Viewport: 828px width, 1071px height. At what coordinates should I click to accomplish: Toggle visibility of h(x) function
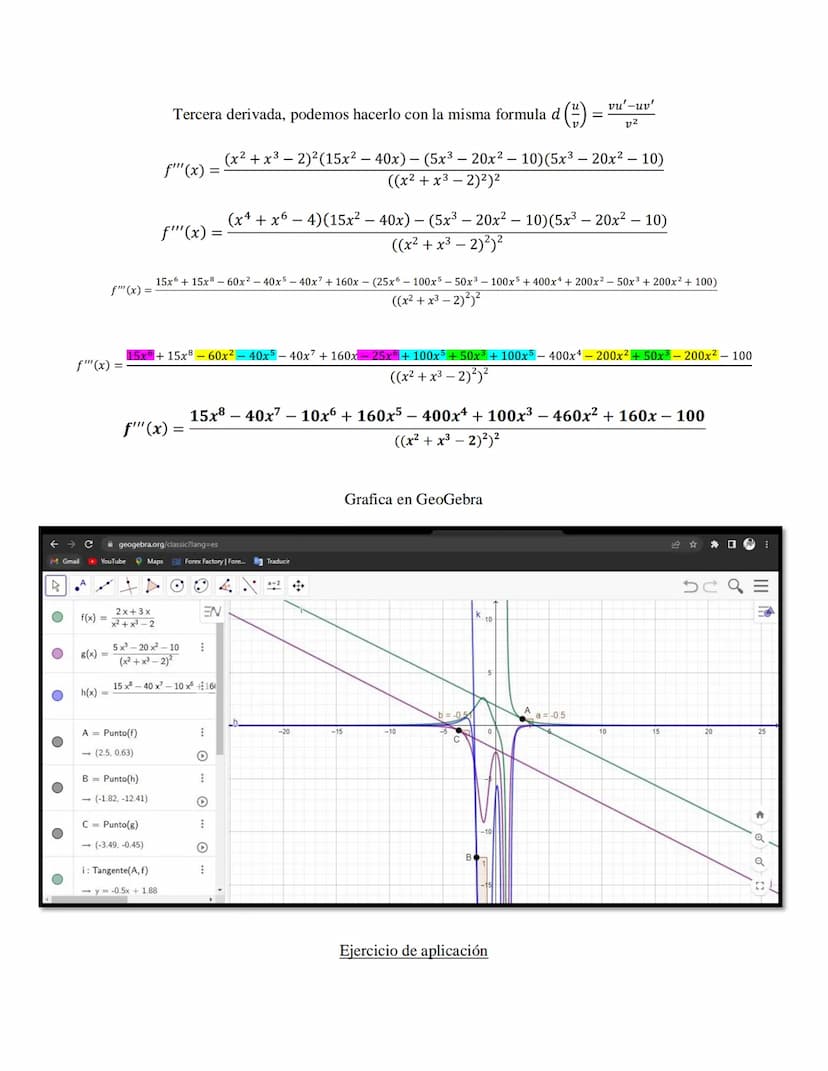57,695
